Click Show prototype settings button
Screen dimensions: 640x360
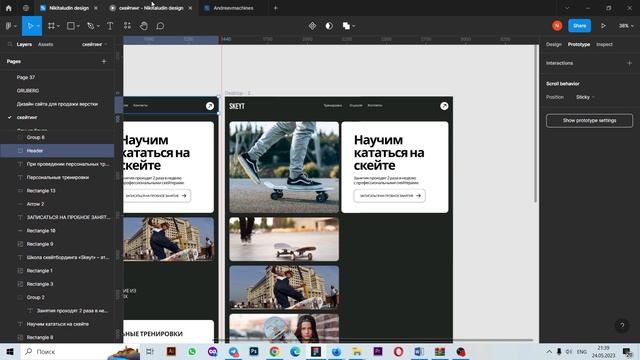coord(589,120)
